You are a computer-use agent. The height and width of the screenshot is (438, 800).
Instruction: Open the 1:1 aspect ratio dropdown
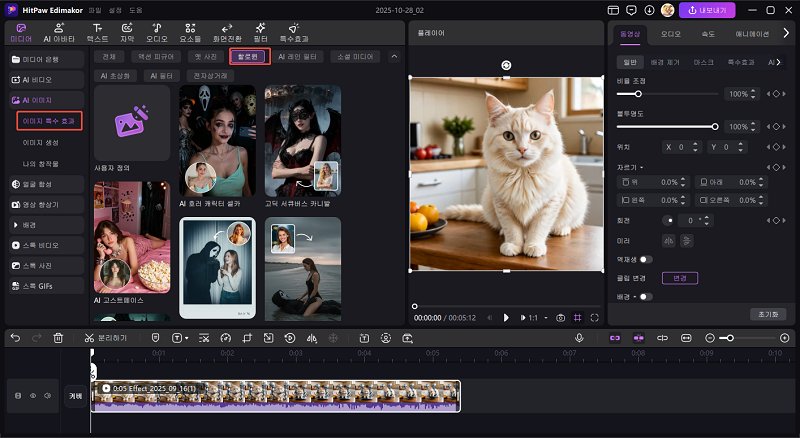pos(539,317)
